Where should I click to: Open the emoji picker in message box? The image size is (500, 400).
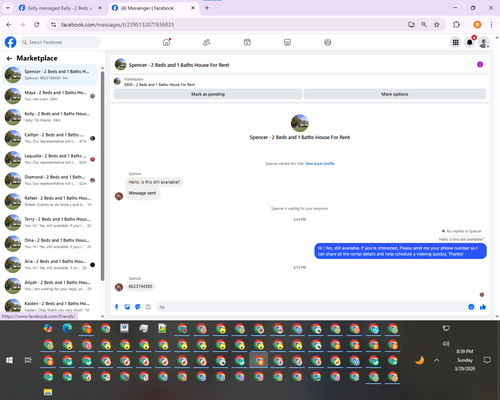click(x=471, y=307)
